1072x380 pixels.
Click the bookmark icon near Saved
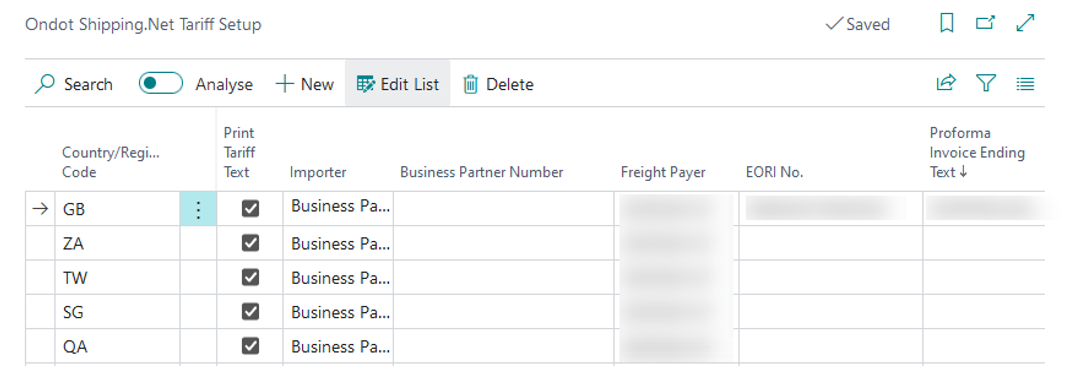click(x=947, y=25)
